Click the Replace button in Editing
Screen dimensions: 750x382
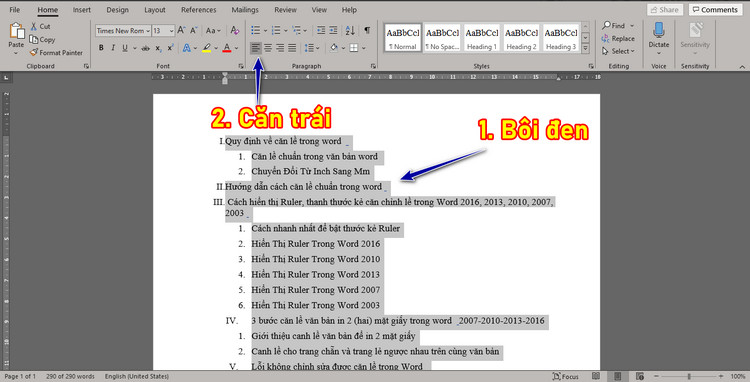click(x=618, y=38)
